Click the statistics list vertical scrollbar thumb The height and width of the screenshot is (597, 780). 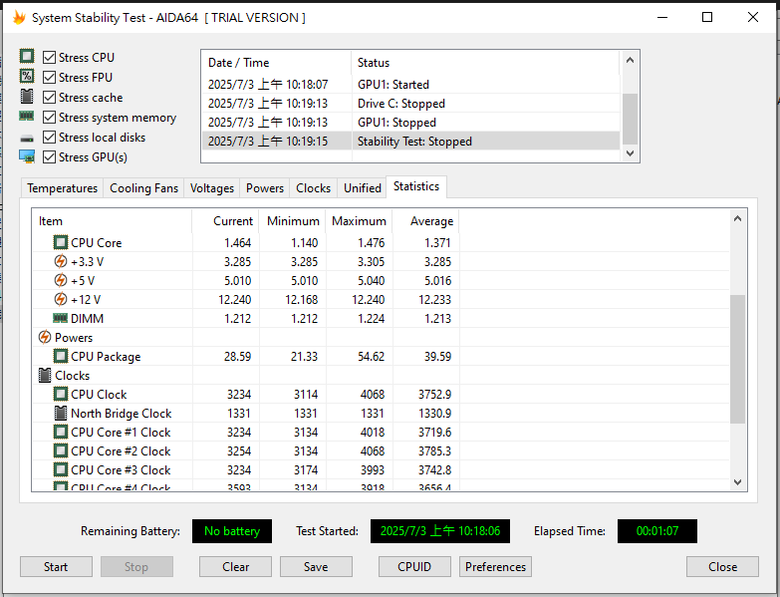(x=738, y=359)
